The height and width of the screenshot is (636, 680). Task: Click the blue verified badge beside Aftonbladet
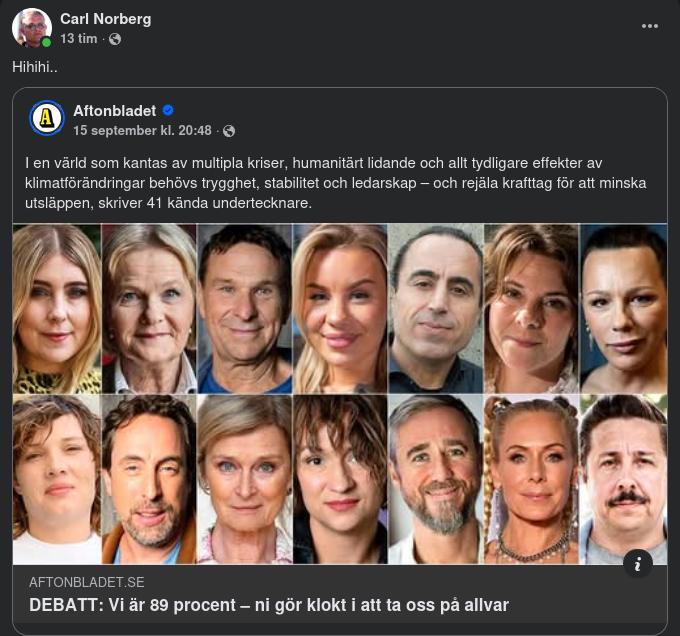point(169,110)
